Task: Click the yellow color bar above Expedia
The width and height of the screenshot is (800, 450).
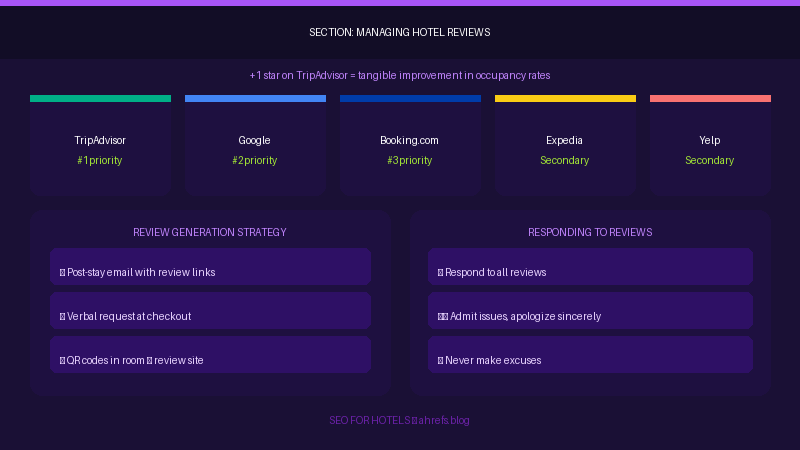Action: (x=565, y=98)
